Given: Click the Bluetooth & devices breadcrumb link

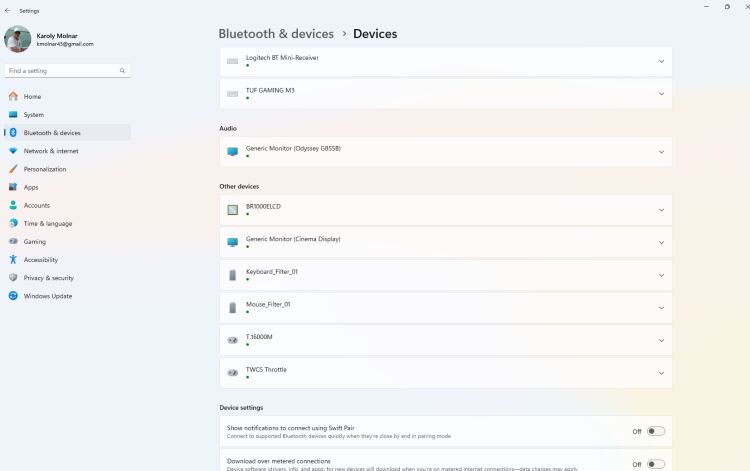Looking at the screenshot, I should [x=276, y=34].
